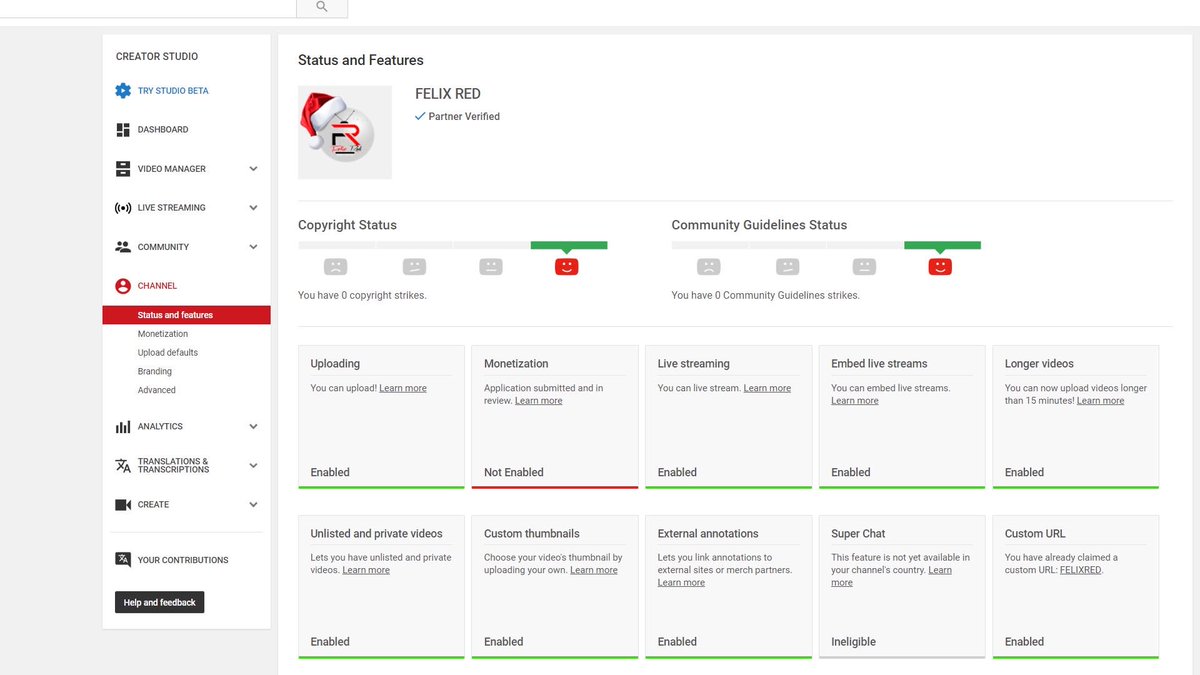Open the Branding settings page

click(155, 372)
